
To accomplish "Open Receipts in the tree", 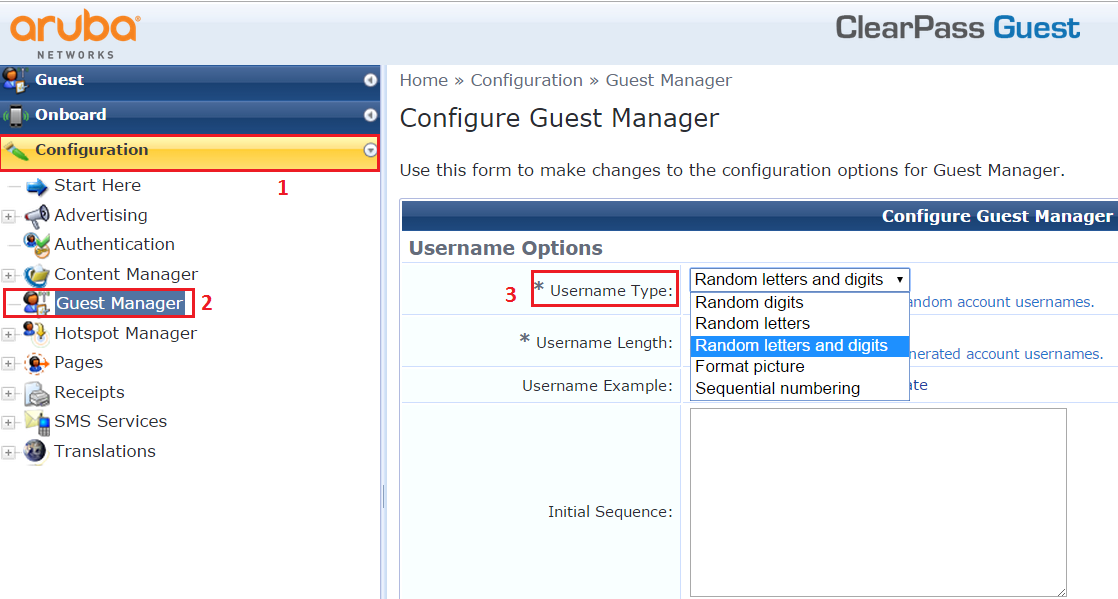I will pos(89,393).
